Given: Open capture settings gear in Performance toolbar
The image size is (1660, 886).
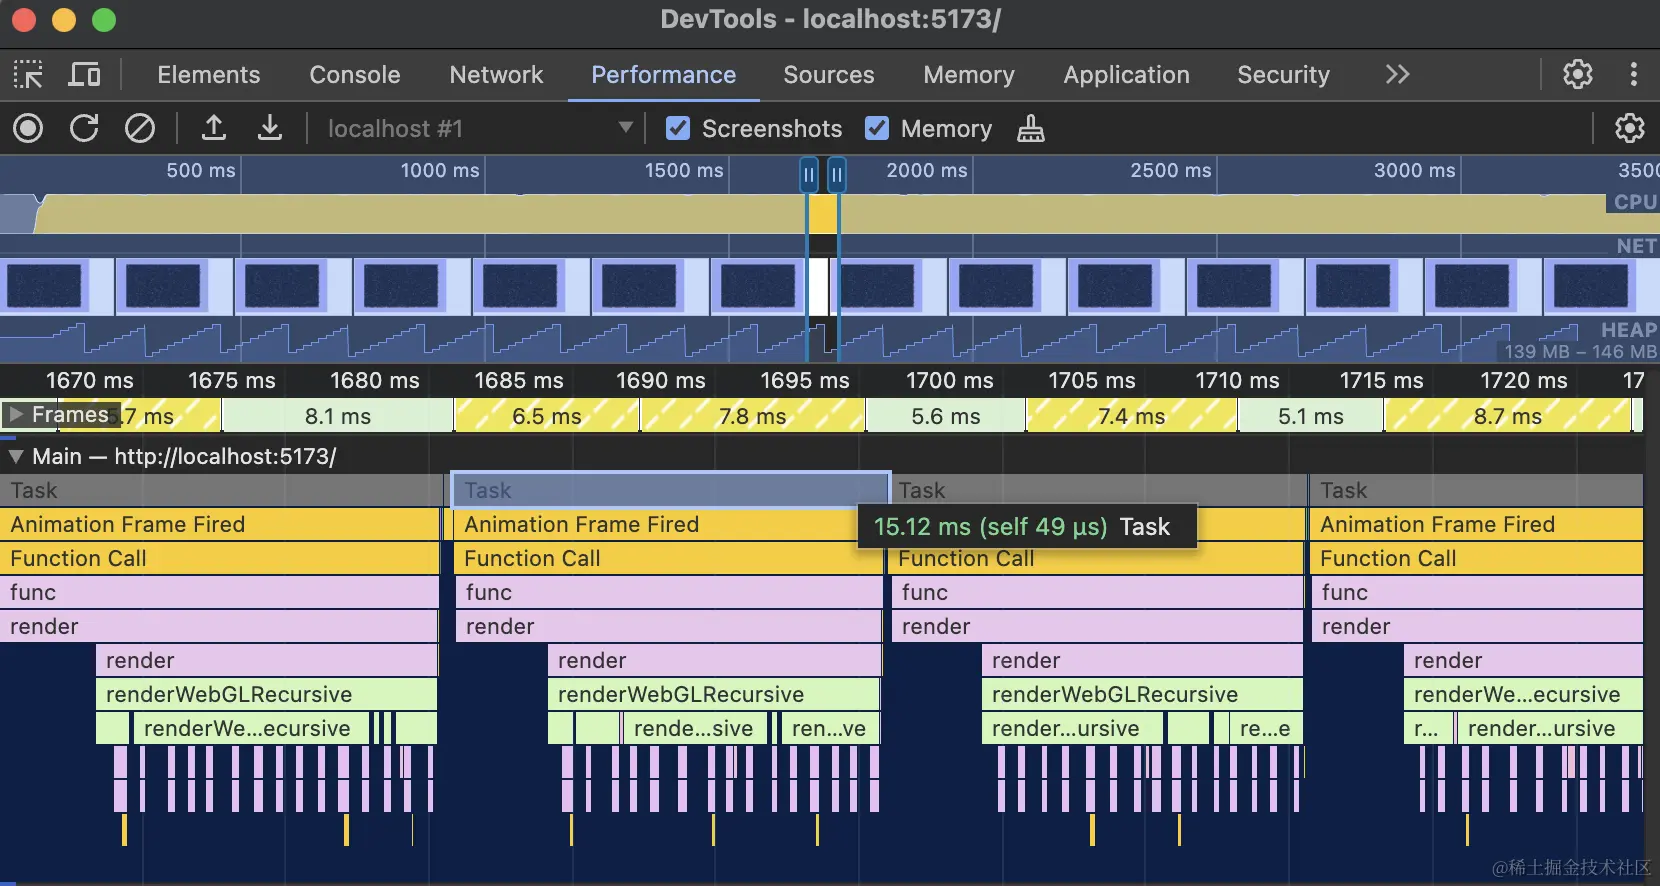Looking at the screenshot, I should (x=1630, y=128).
